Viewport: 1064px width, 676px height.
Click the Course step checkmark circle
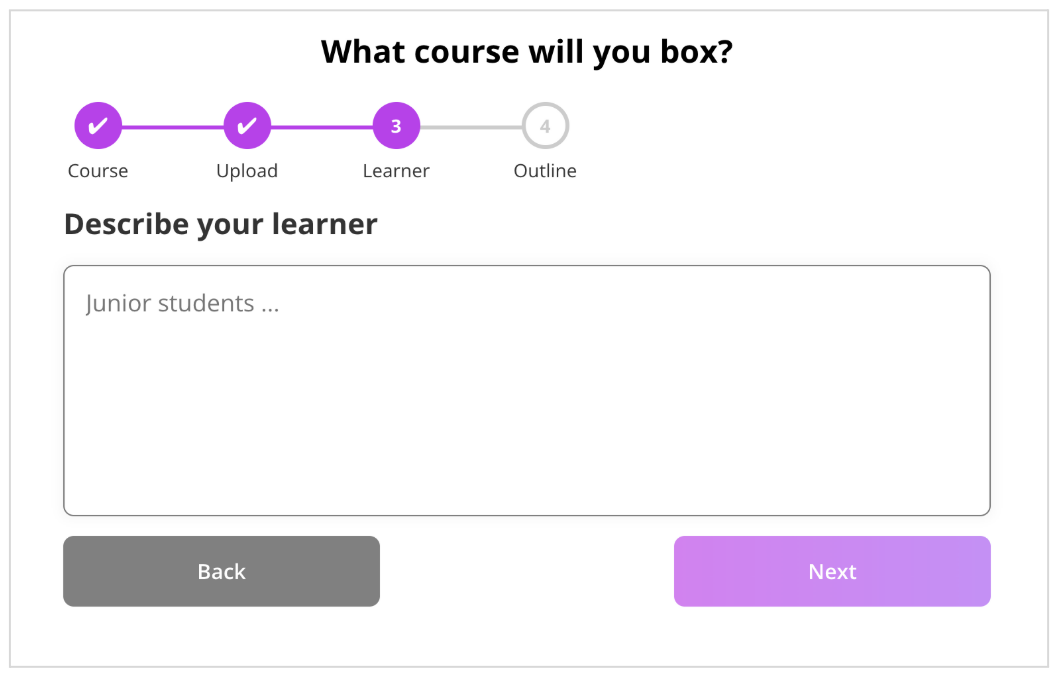[98, 126]
